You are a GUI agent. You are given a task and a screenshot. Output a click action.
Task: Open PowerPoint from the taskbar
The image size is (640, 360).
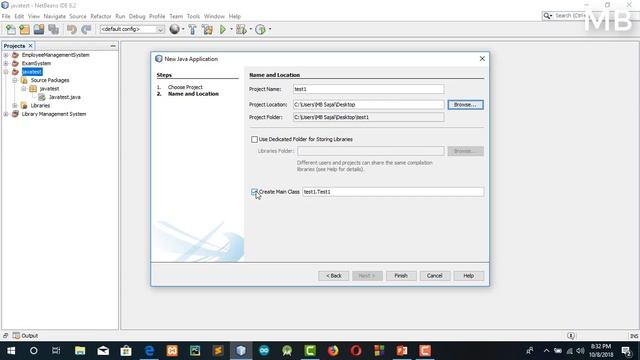click(x=402, y=351)
